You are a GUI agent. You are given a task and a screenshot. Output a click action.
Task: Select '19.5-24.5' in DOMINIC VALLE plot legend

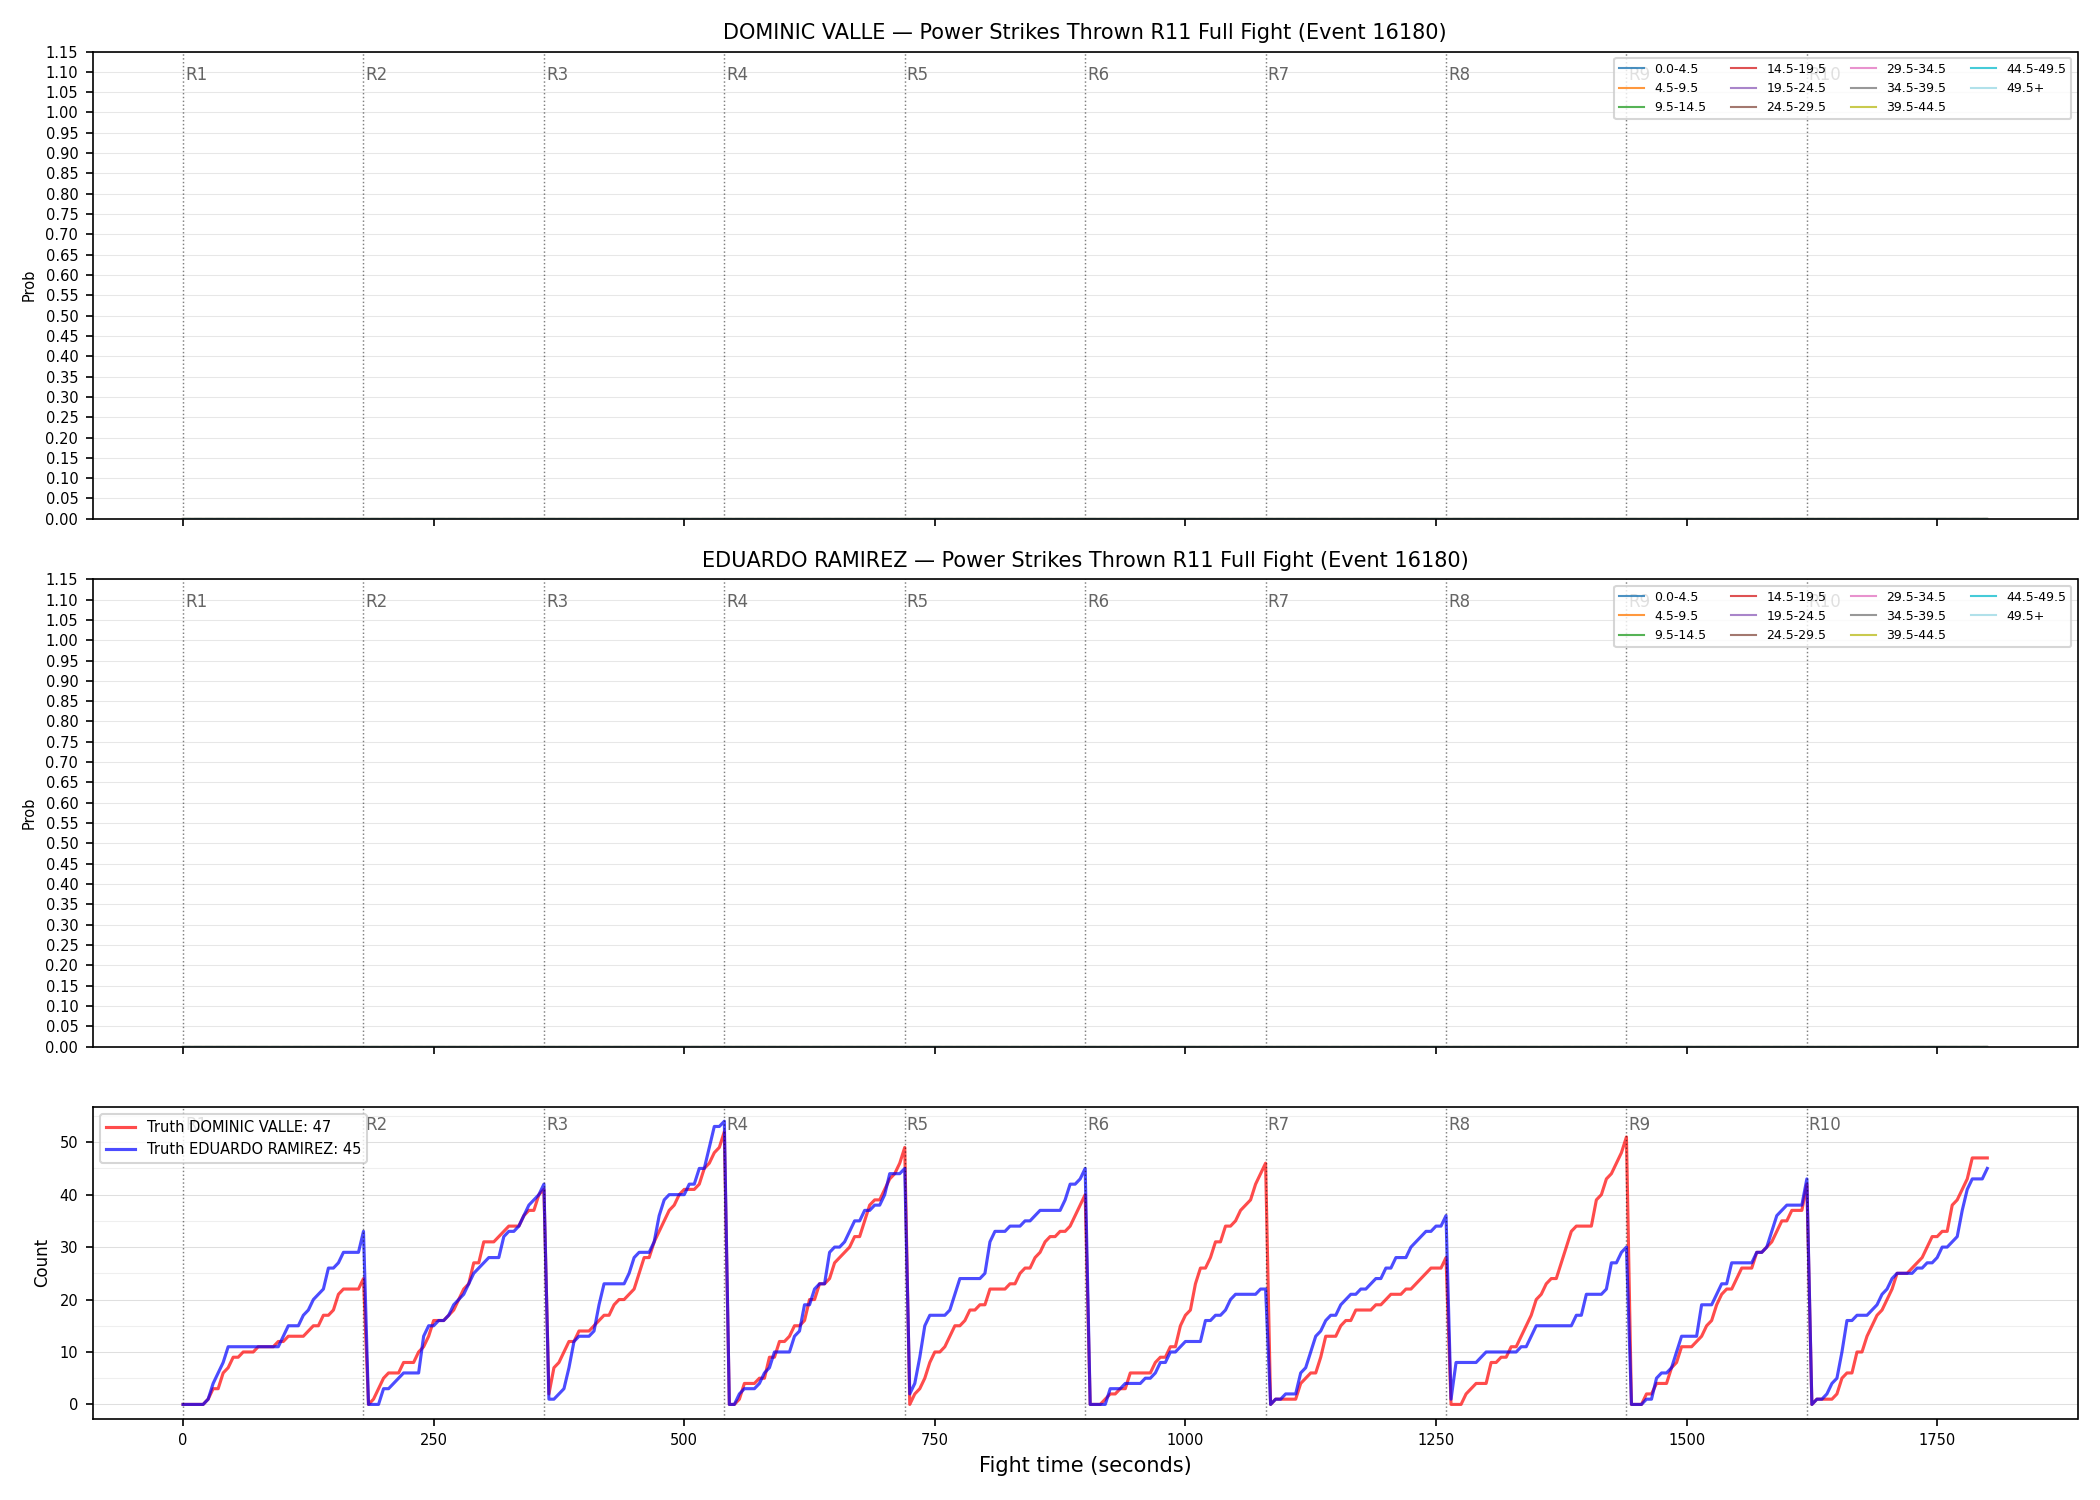tap(1796, 88)
